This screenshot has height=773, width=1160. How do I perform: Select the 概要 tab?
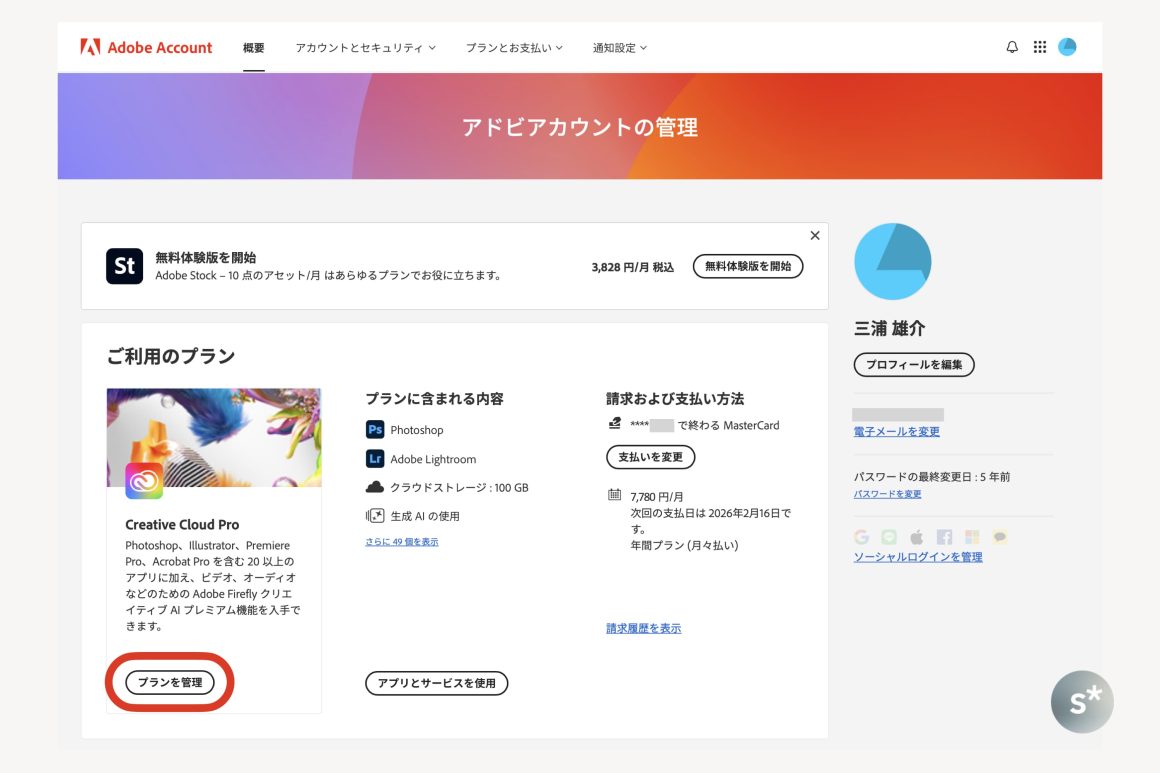click(x=254, y=48)
